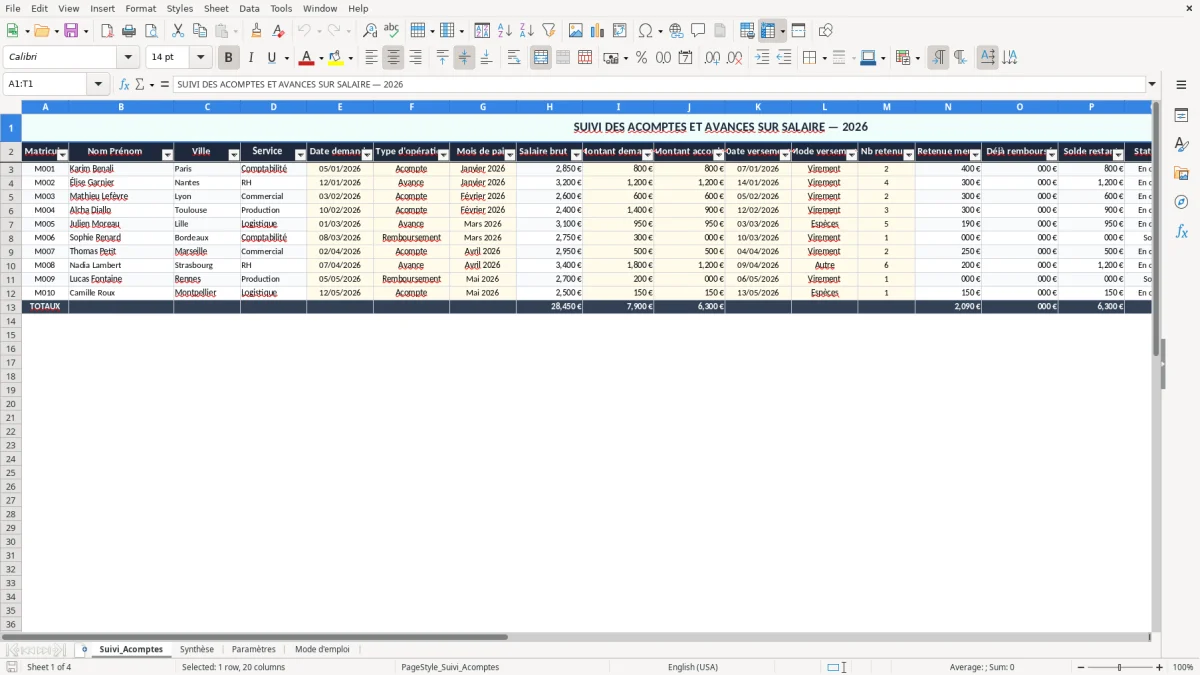Toggle bold formatting

tap(229, 58)
